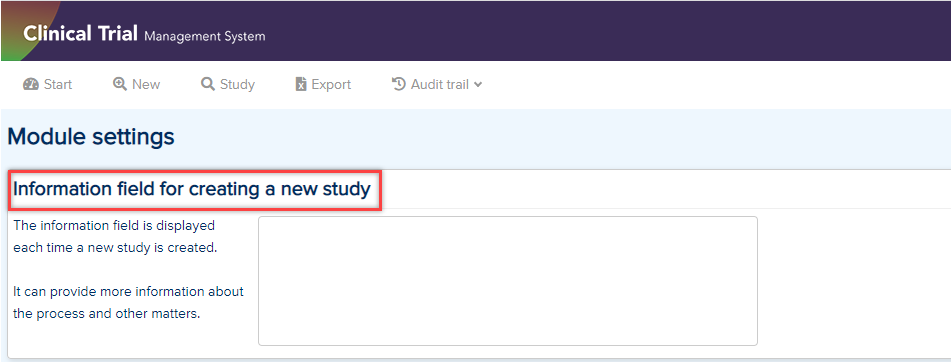
Task: Click the Study search magnifier icon
Action: click(208, 84)
